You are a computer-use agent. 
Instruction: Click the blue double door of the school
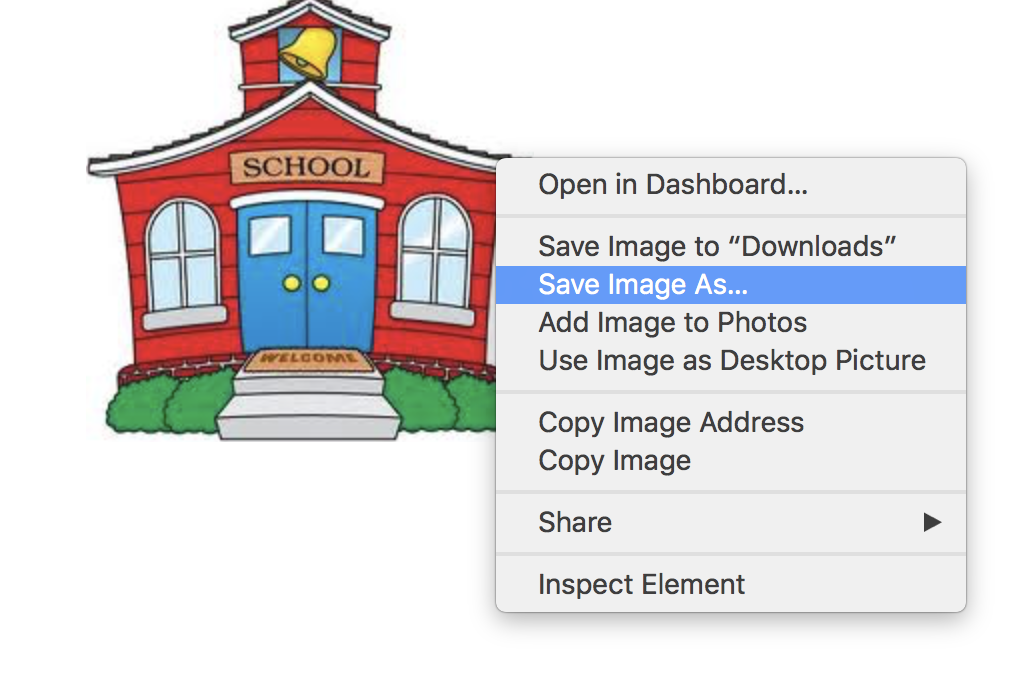point(307,276)
